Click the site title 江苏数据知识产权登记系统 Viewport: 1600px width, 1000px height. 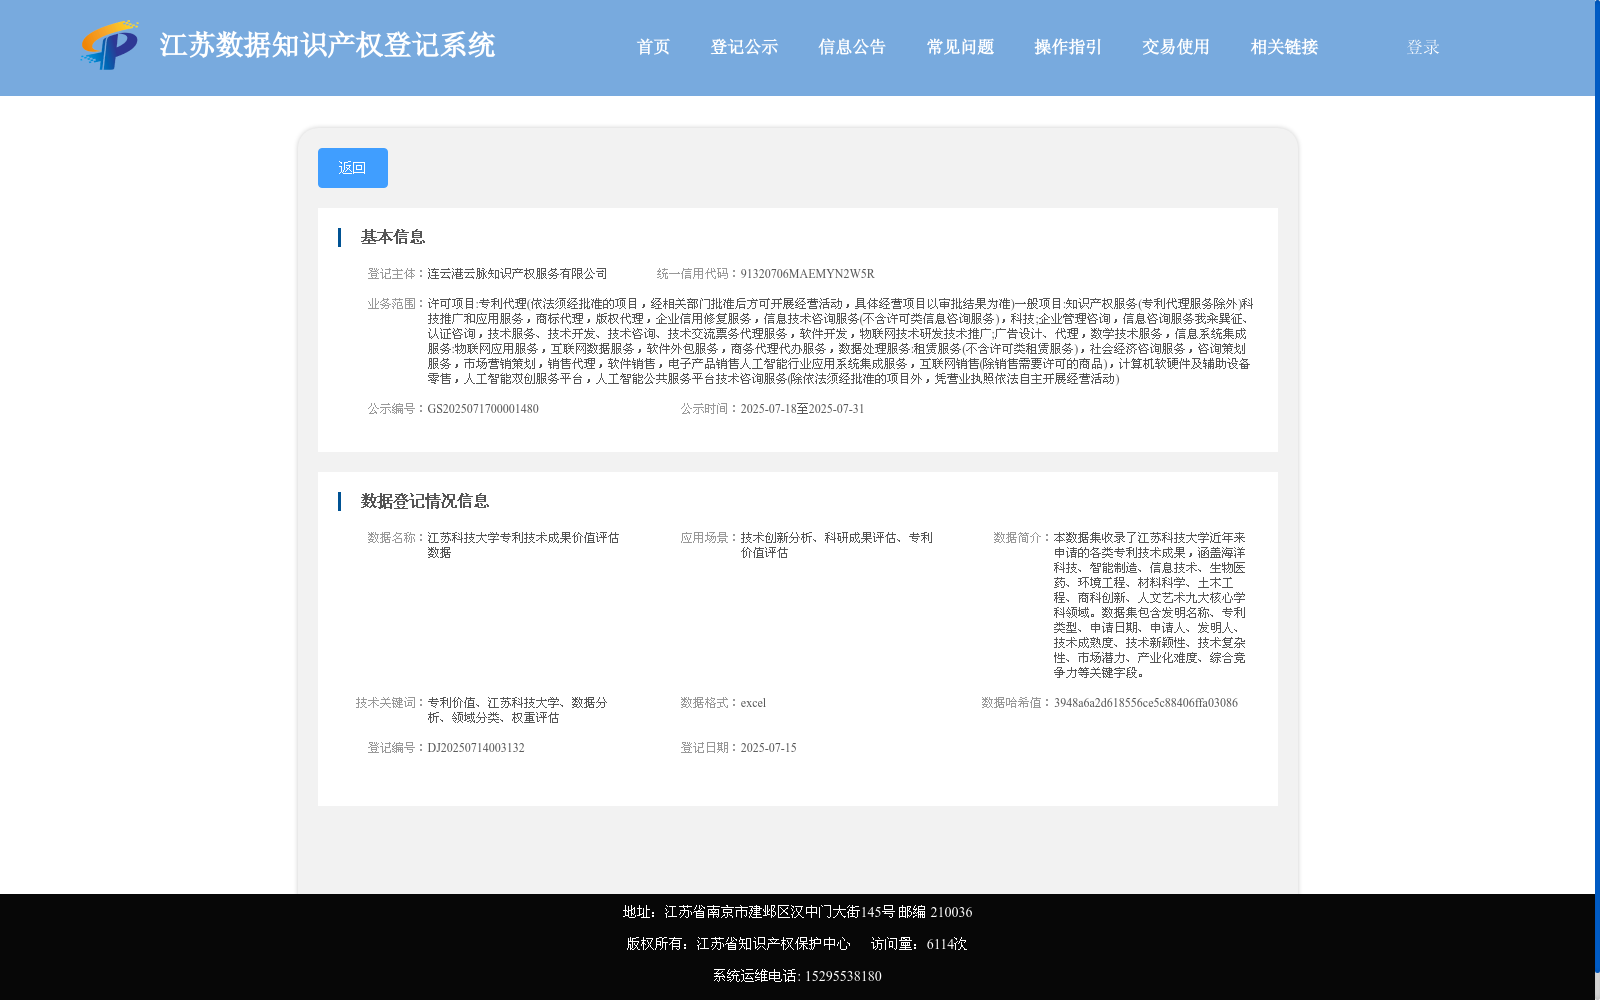tap(327, 45)
